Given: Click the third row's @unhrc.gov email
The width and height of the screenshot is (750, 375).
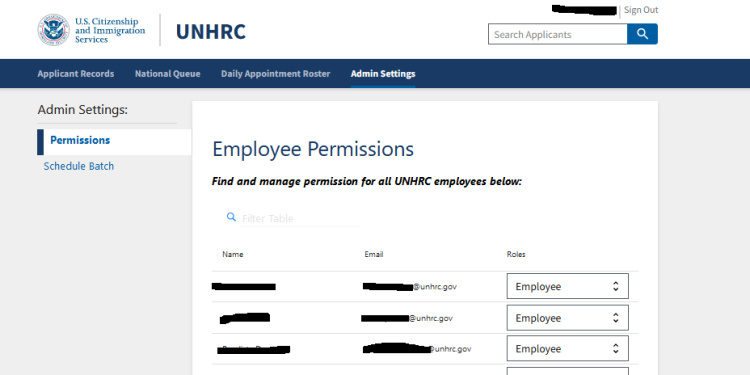Looking at the screenshot, I should pos(417,349).
